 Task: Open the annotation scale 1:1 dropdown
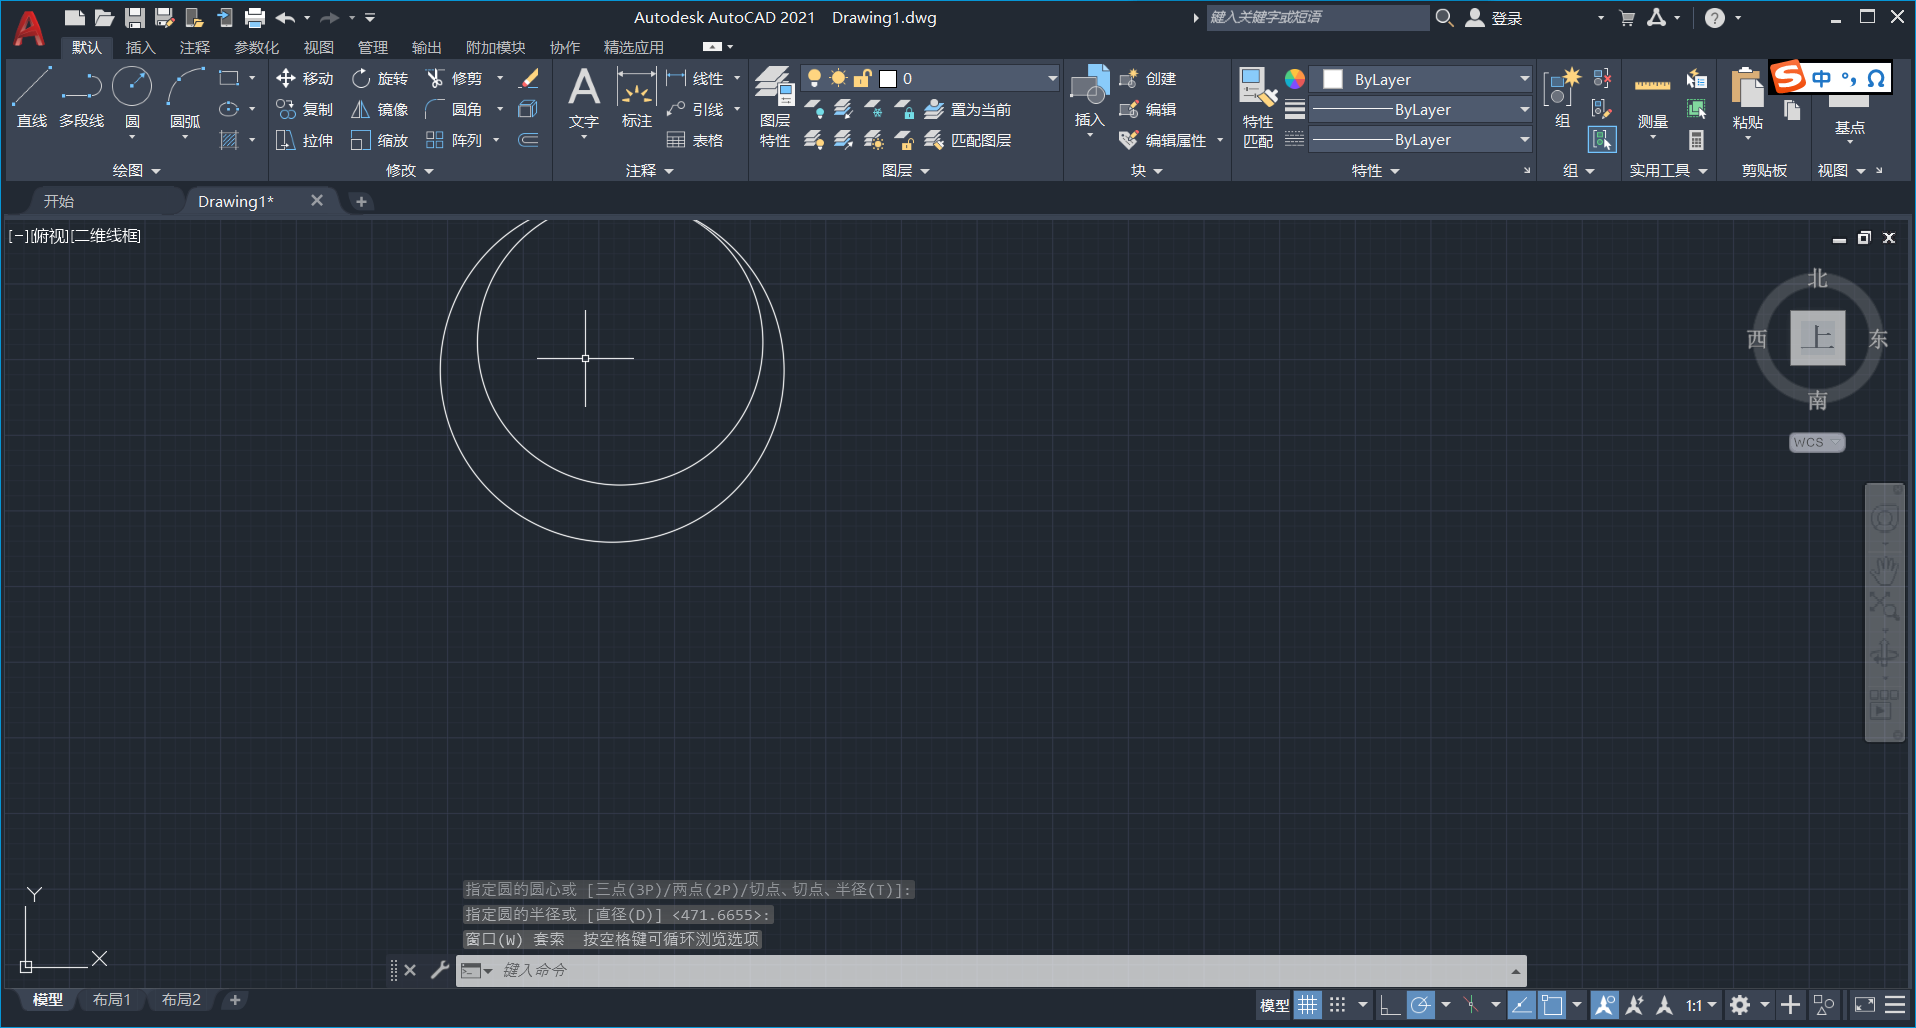pyautogui.click(x=1701, y=1005)
